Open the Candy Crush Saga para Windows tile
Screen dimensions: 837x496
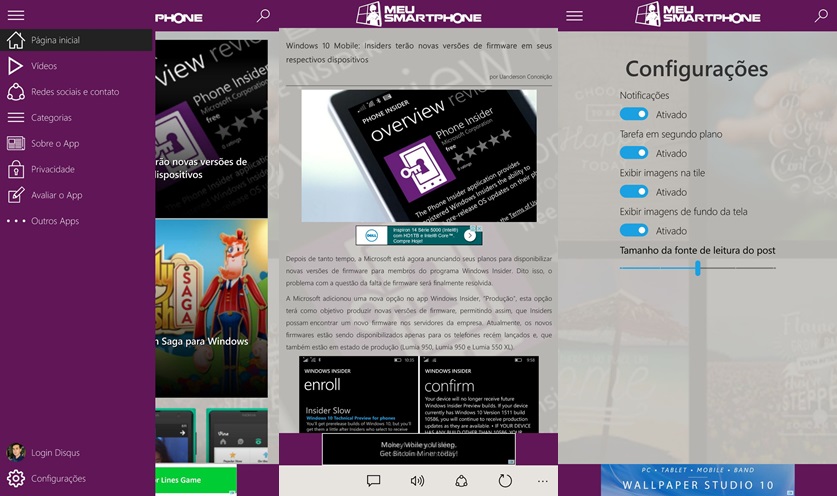[x=211, y=308]
